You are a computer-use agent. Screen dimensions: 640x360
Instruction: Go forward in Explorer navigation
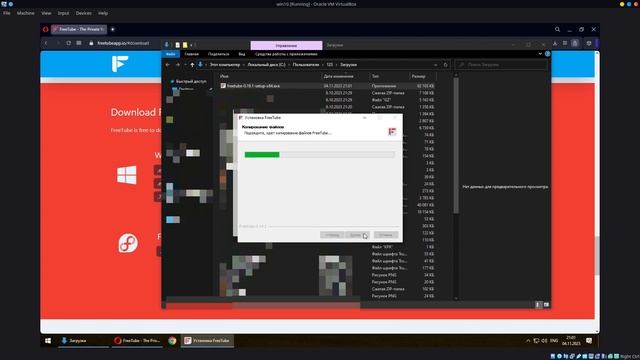click(177, 65)
